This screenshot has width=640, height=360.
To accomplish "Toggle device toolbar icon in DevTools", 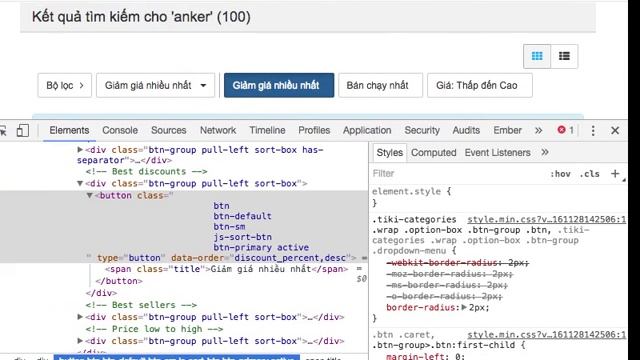I will (x=22, y=131).
